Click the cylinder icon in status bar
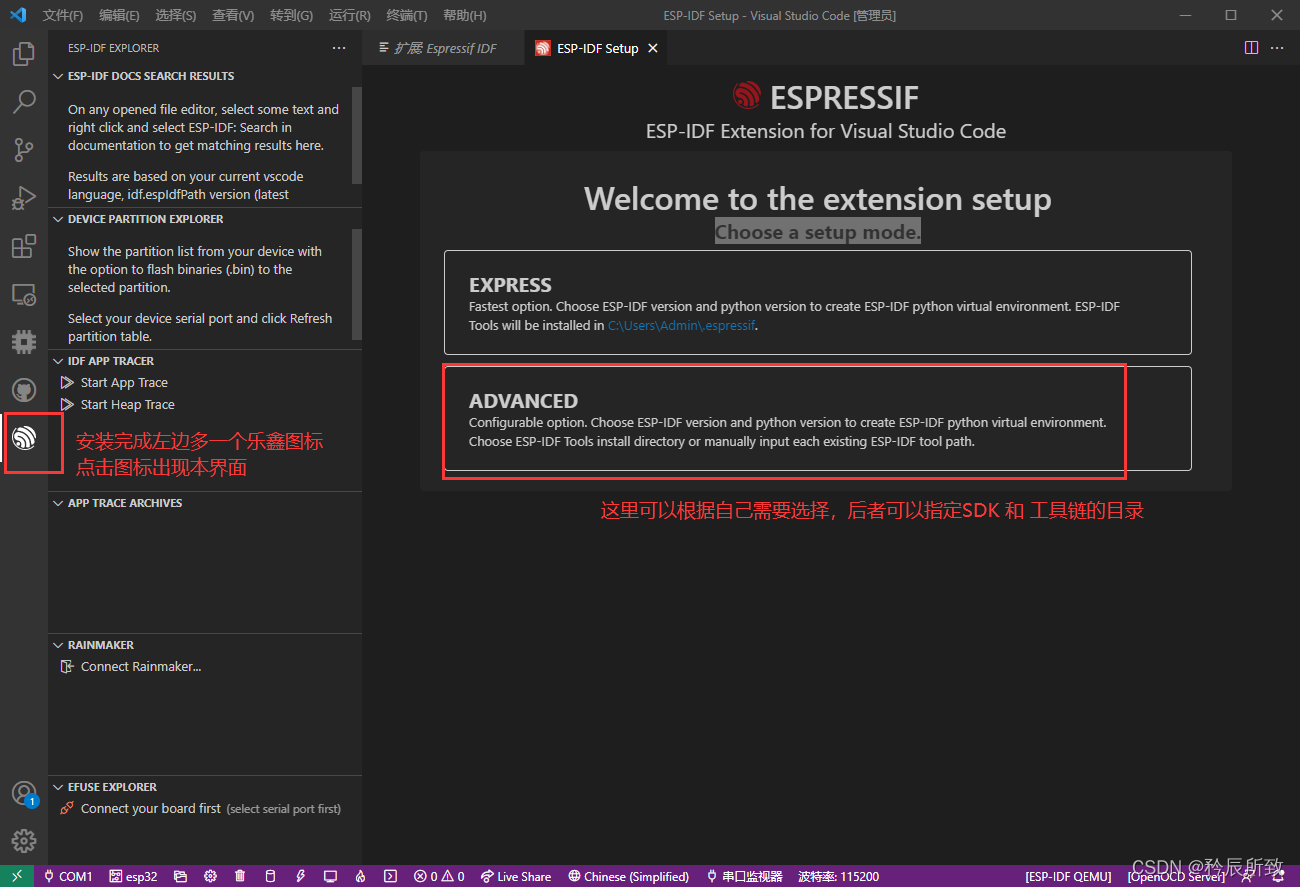The height and width of the screenshot is (887, 1300). click(x=270, y=876)
